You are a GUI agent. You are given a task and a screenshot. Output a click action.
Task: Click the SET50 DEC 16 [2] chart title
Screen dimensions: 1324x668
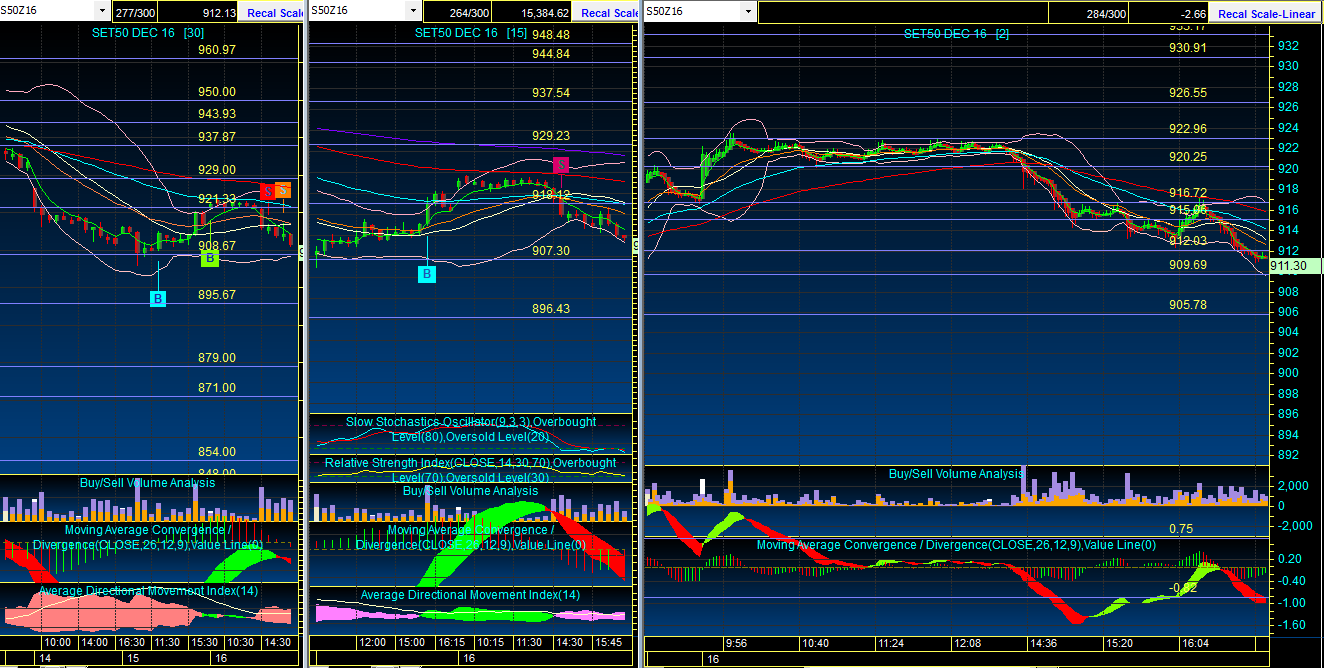pyautogui.click(x=956, y=33)
